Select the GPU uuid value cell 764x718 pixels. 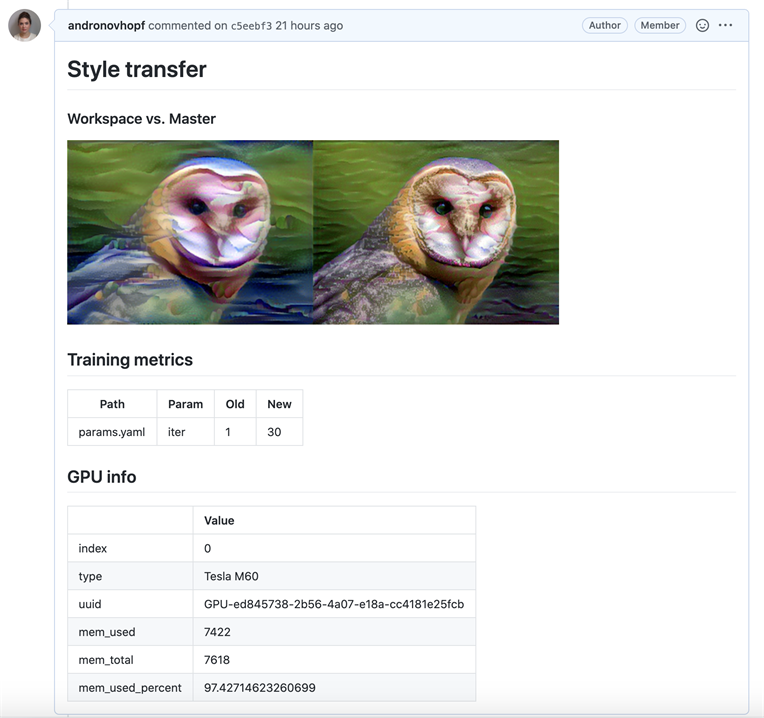tap(334, 604)
